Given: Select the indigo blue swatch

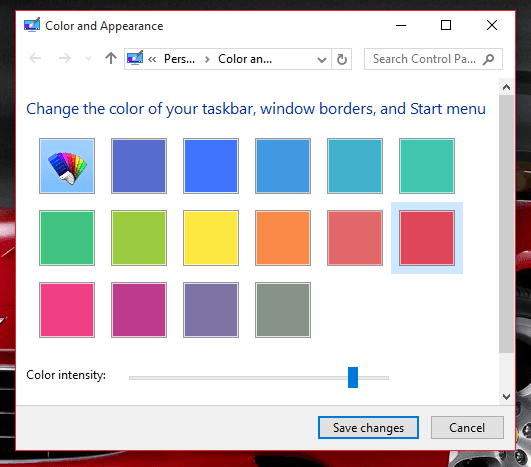Looking at the screenshot, I should 139,166.
